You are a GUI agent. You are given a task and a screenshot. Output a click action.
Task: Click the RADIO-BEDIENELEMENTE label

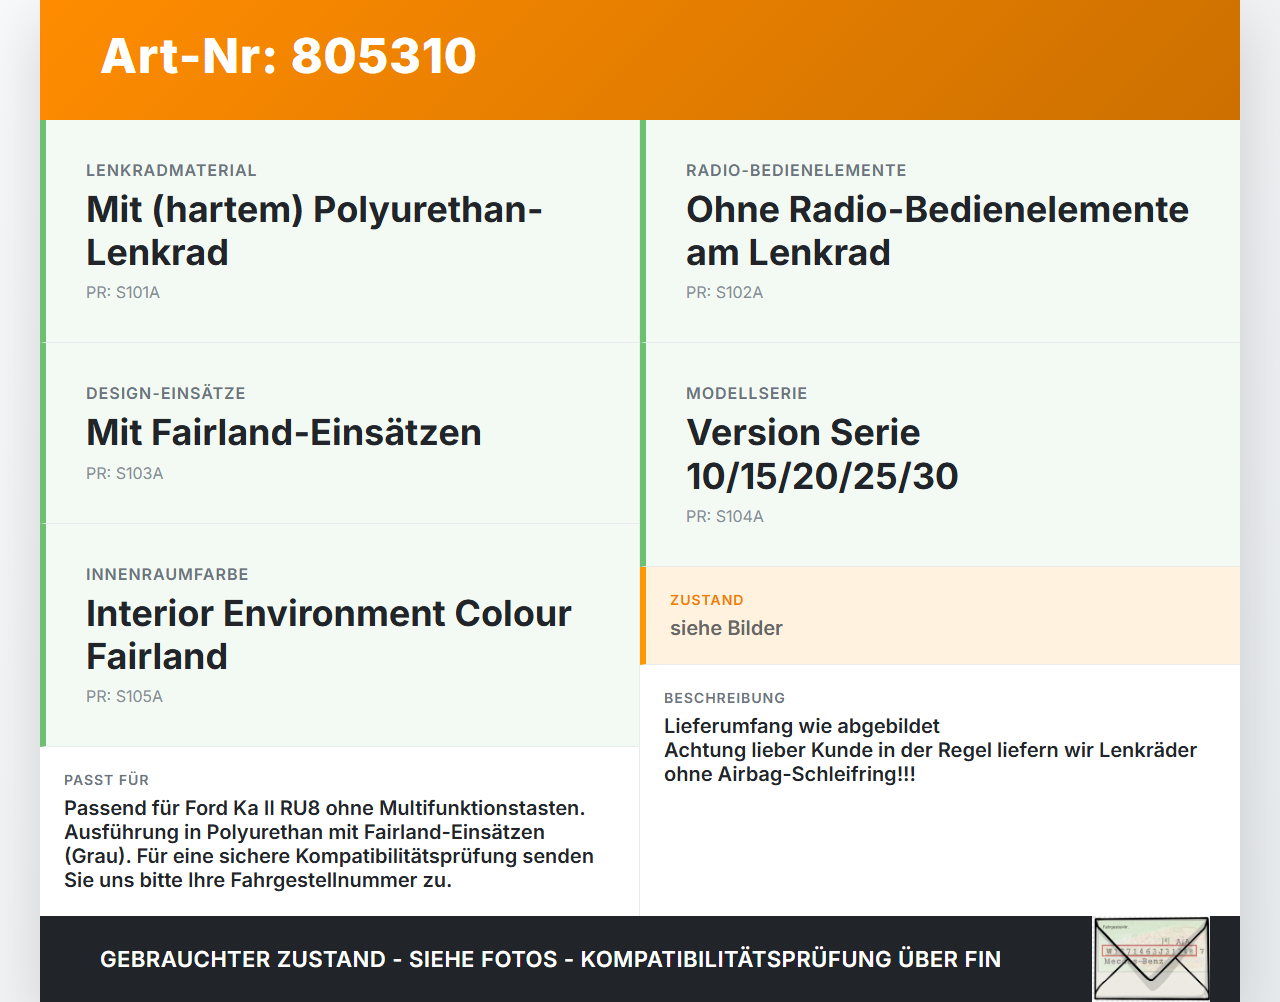(796, 171)
